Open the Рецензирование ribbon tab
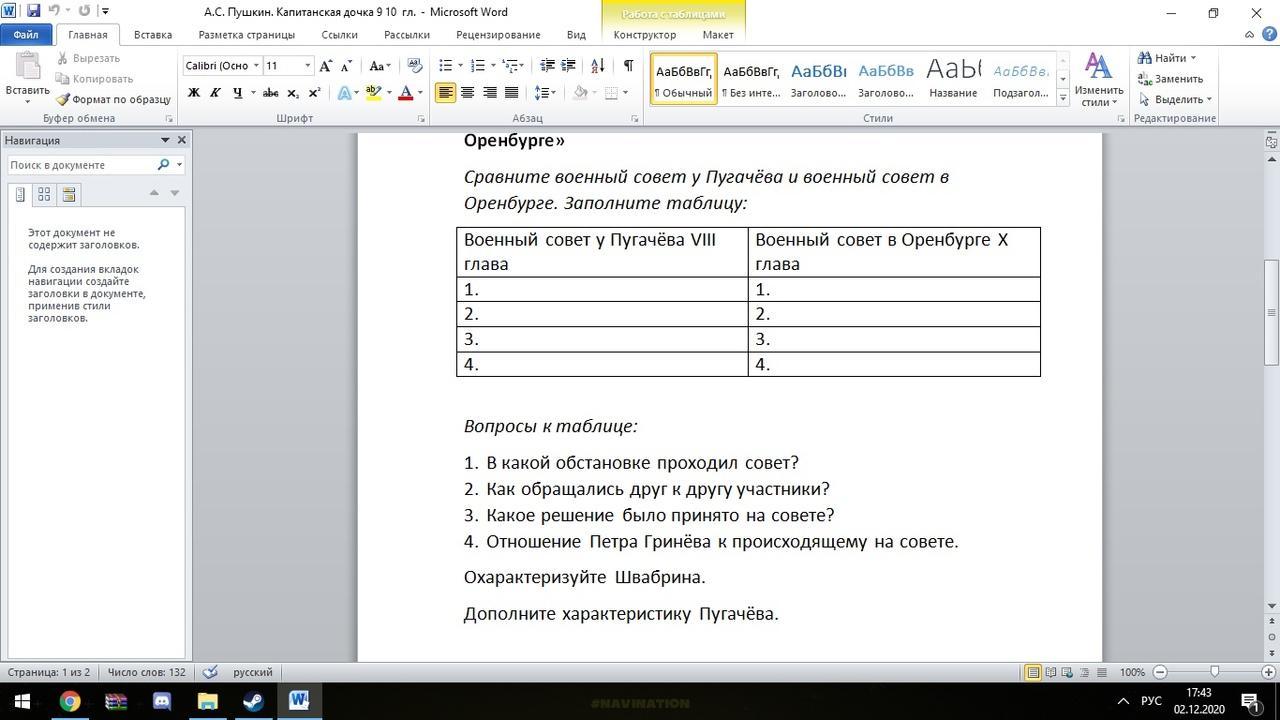The height and width of the screenshot is (720, 1280). pos(498,35)
